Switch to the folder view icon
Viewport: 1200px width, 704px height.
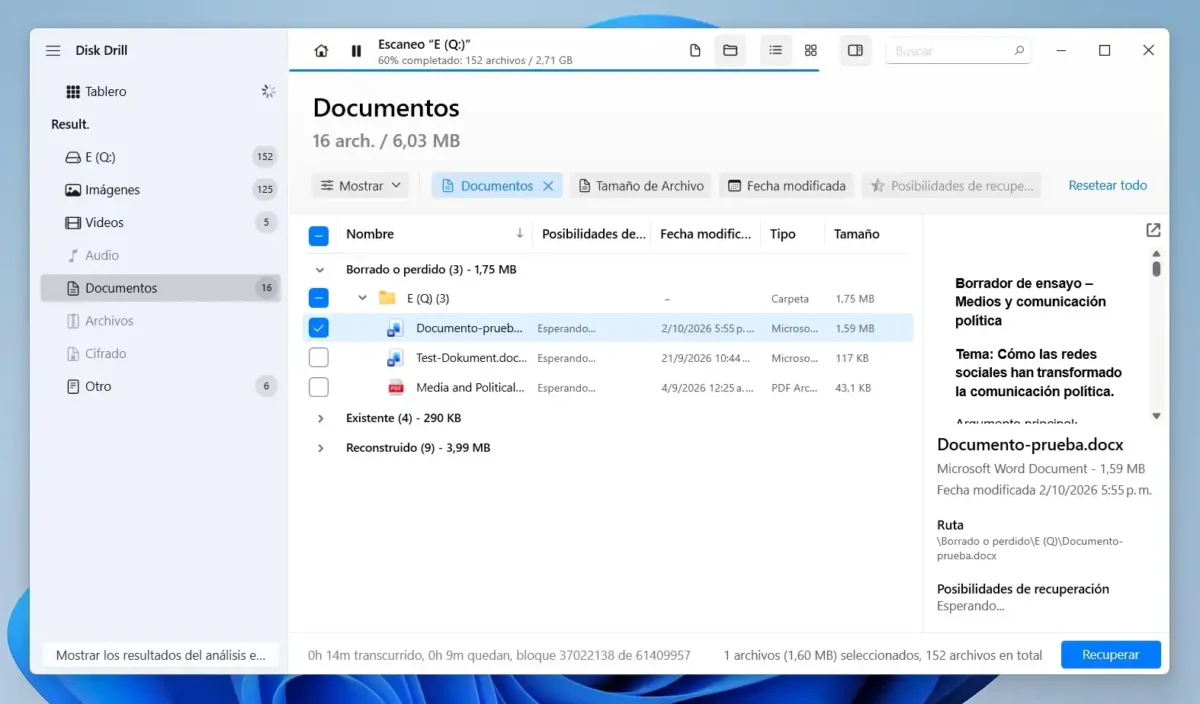[x=730, y=51]
